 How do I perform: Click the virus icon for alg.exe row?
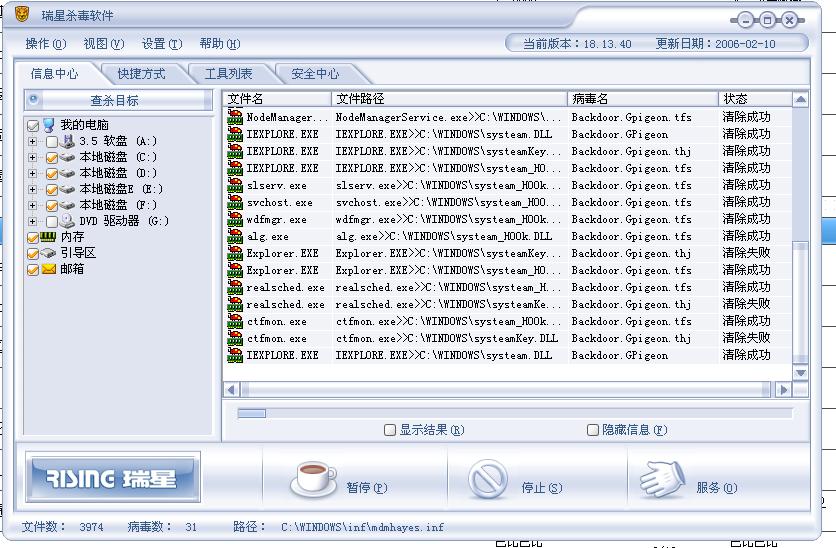tap(235, 236)
